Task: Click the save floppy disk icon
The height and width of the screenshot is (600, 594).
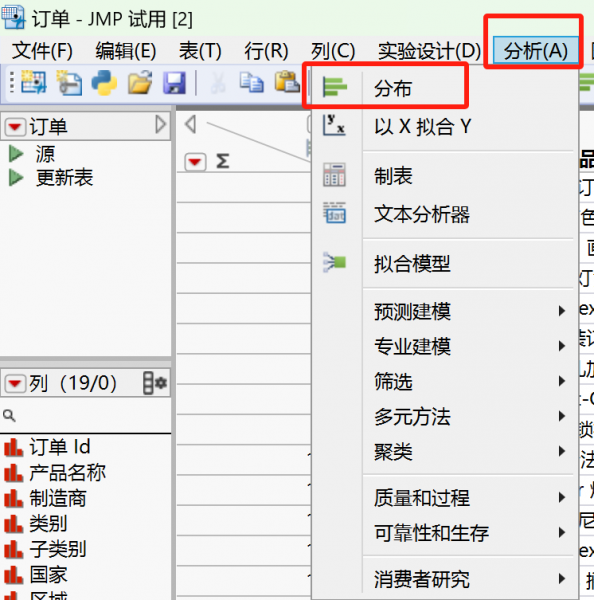Action: coord(175,83)
